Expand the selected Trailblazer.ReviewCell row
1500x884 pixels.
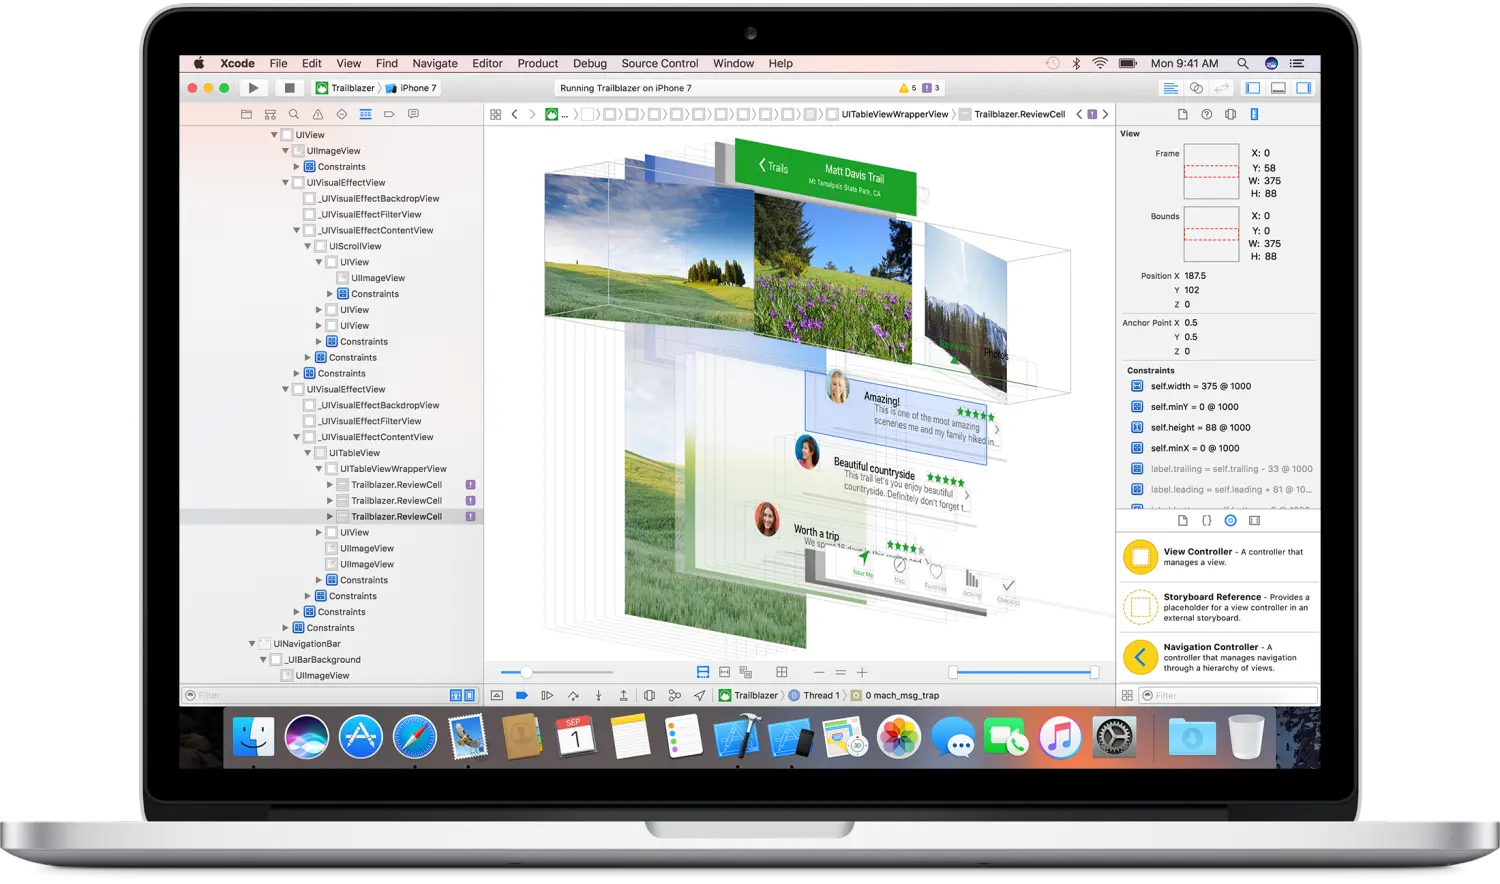330,517
